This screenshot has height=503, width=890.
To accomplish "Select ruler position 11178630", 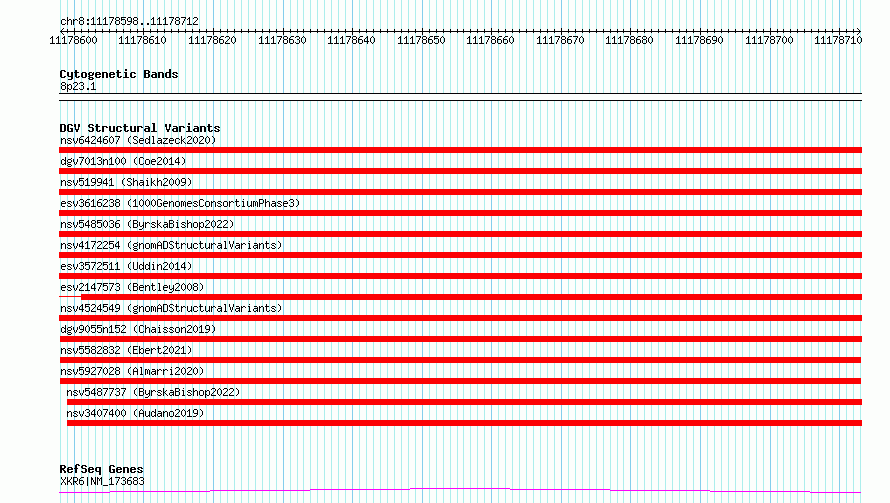I will pos(282,40).
